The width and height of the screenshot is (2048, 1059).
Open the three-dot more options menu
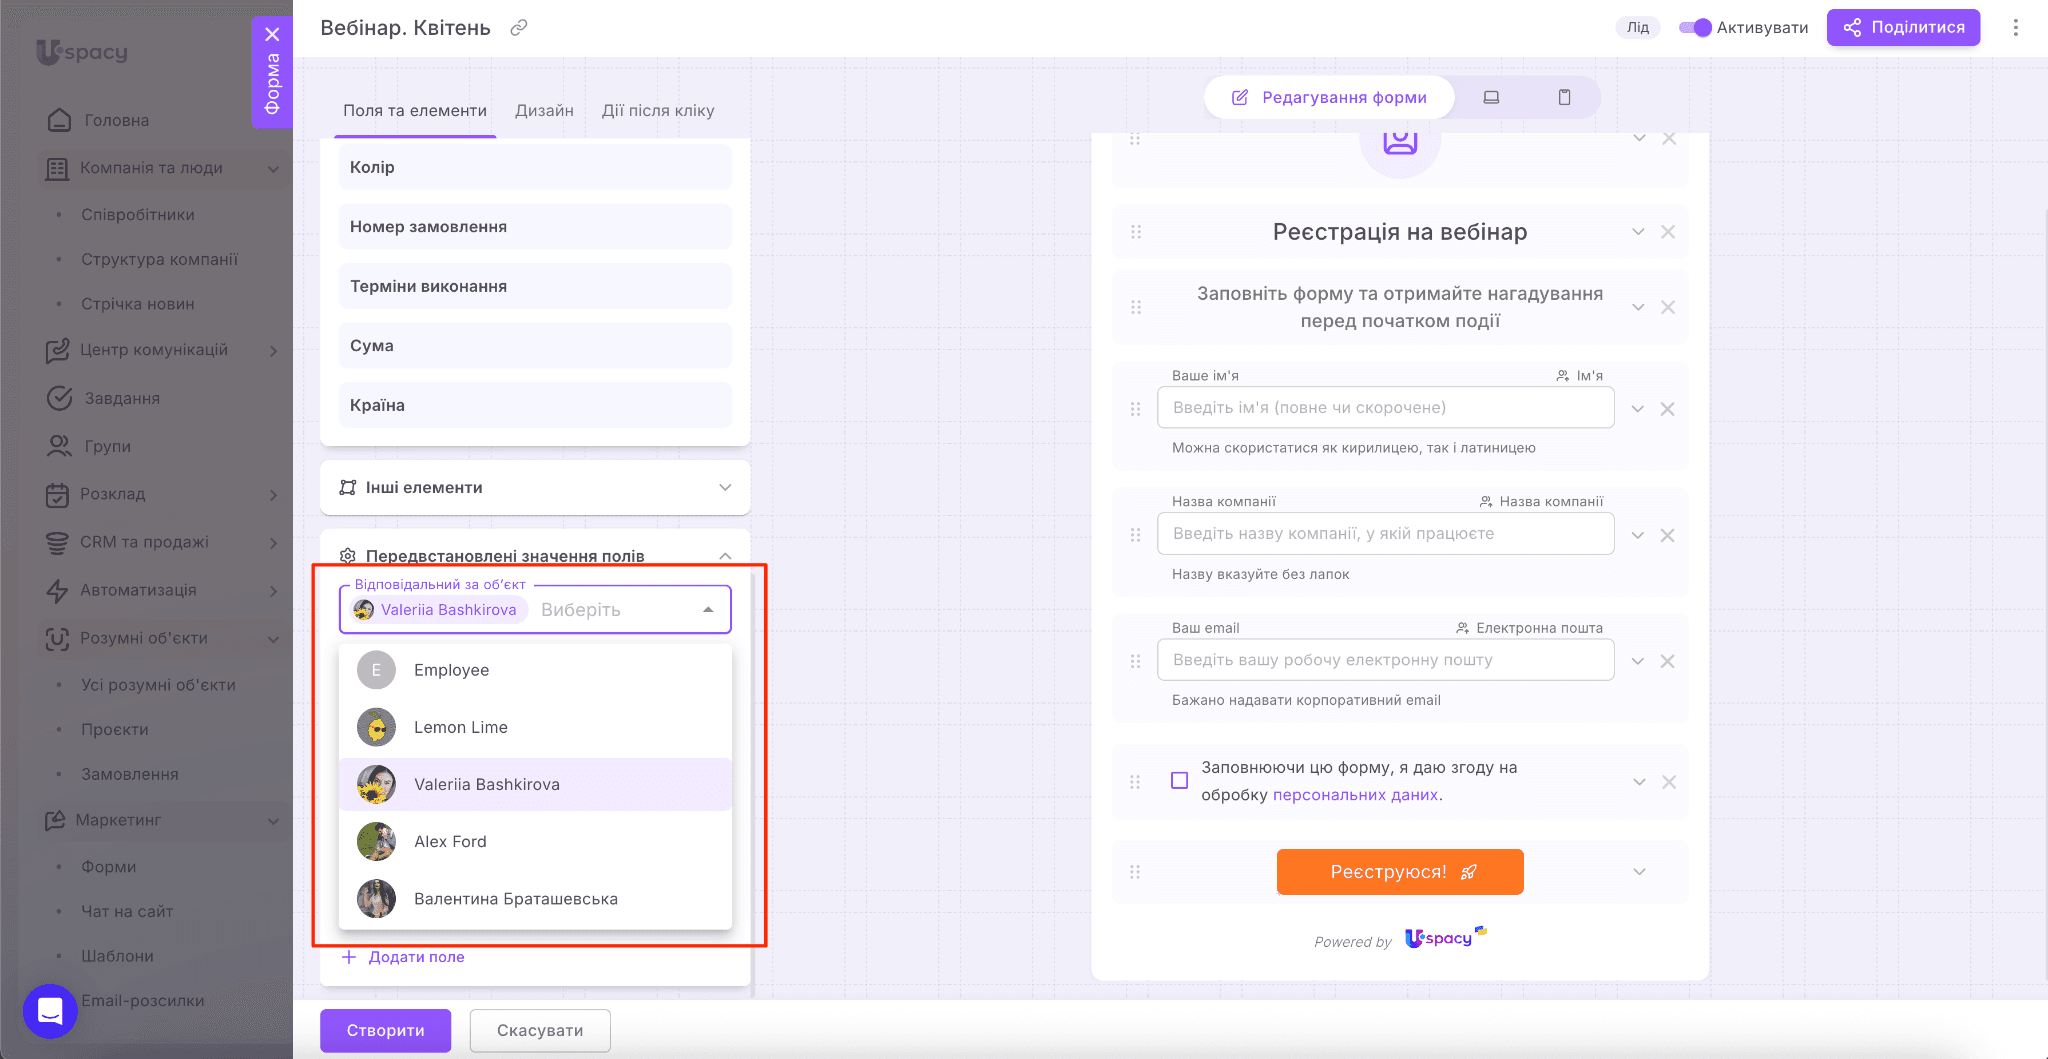click(x=2015, y=28)
